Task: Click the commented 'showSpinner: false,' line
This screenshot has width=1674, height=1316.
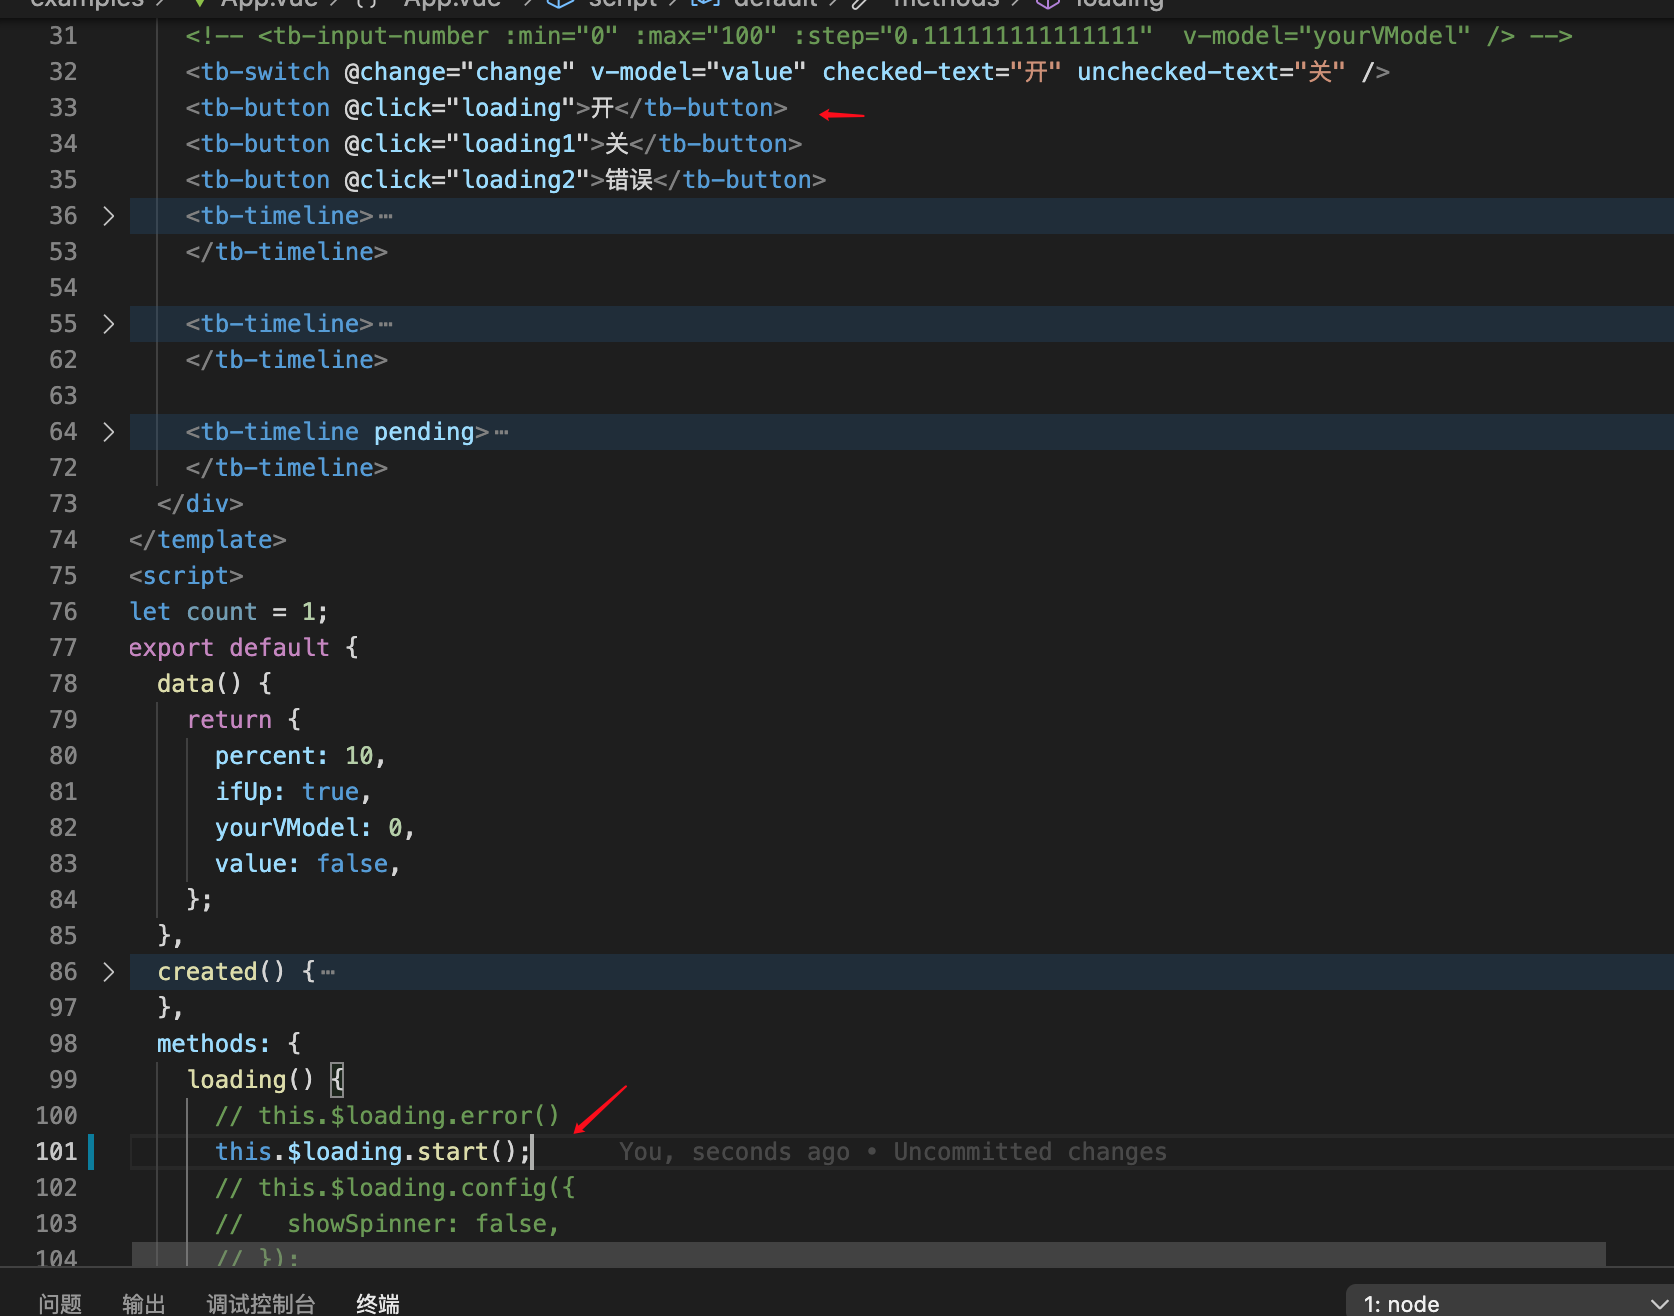Action: [387, 1224]
